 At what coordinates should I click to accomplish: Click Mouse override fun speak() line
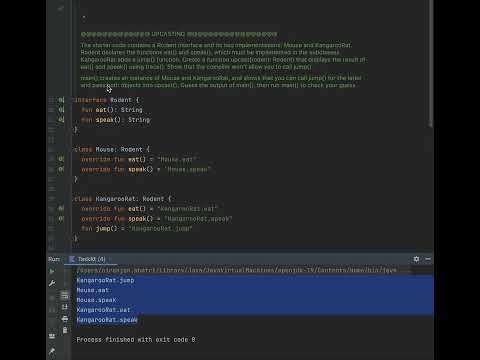pos(146,169)
